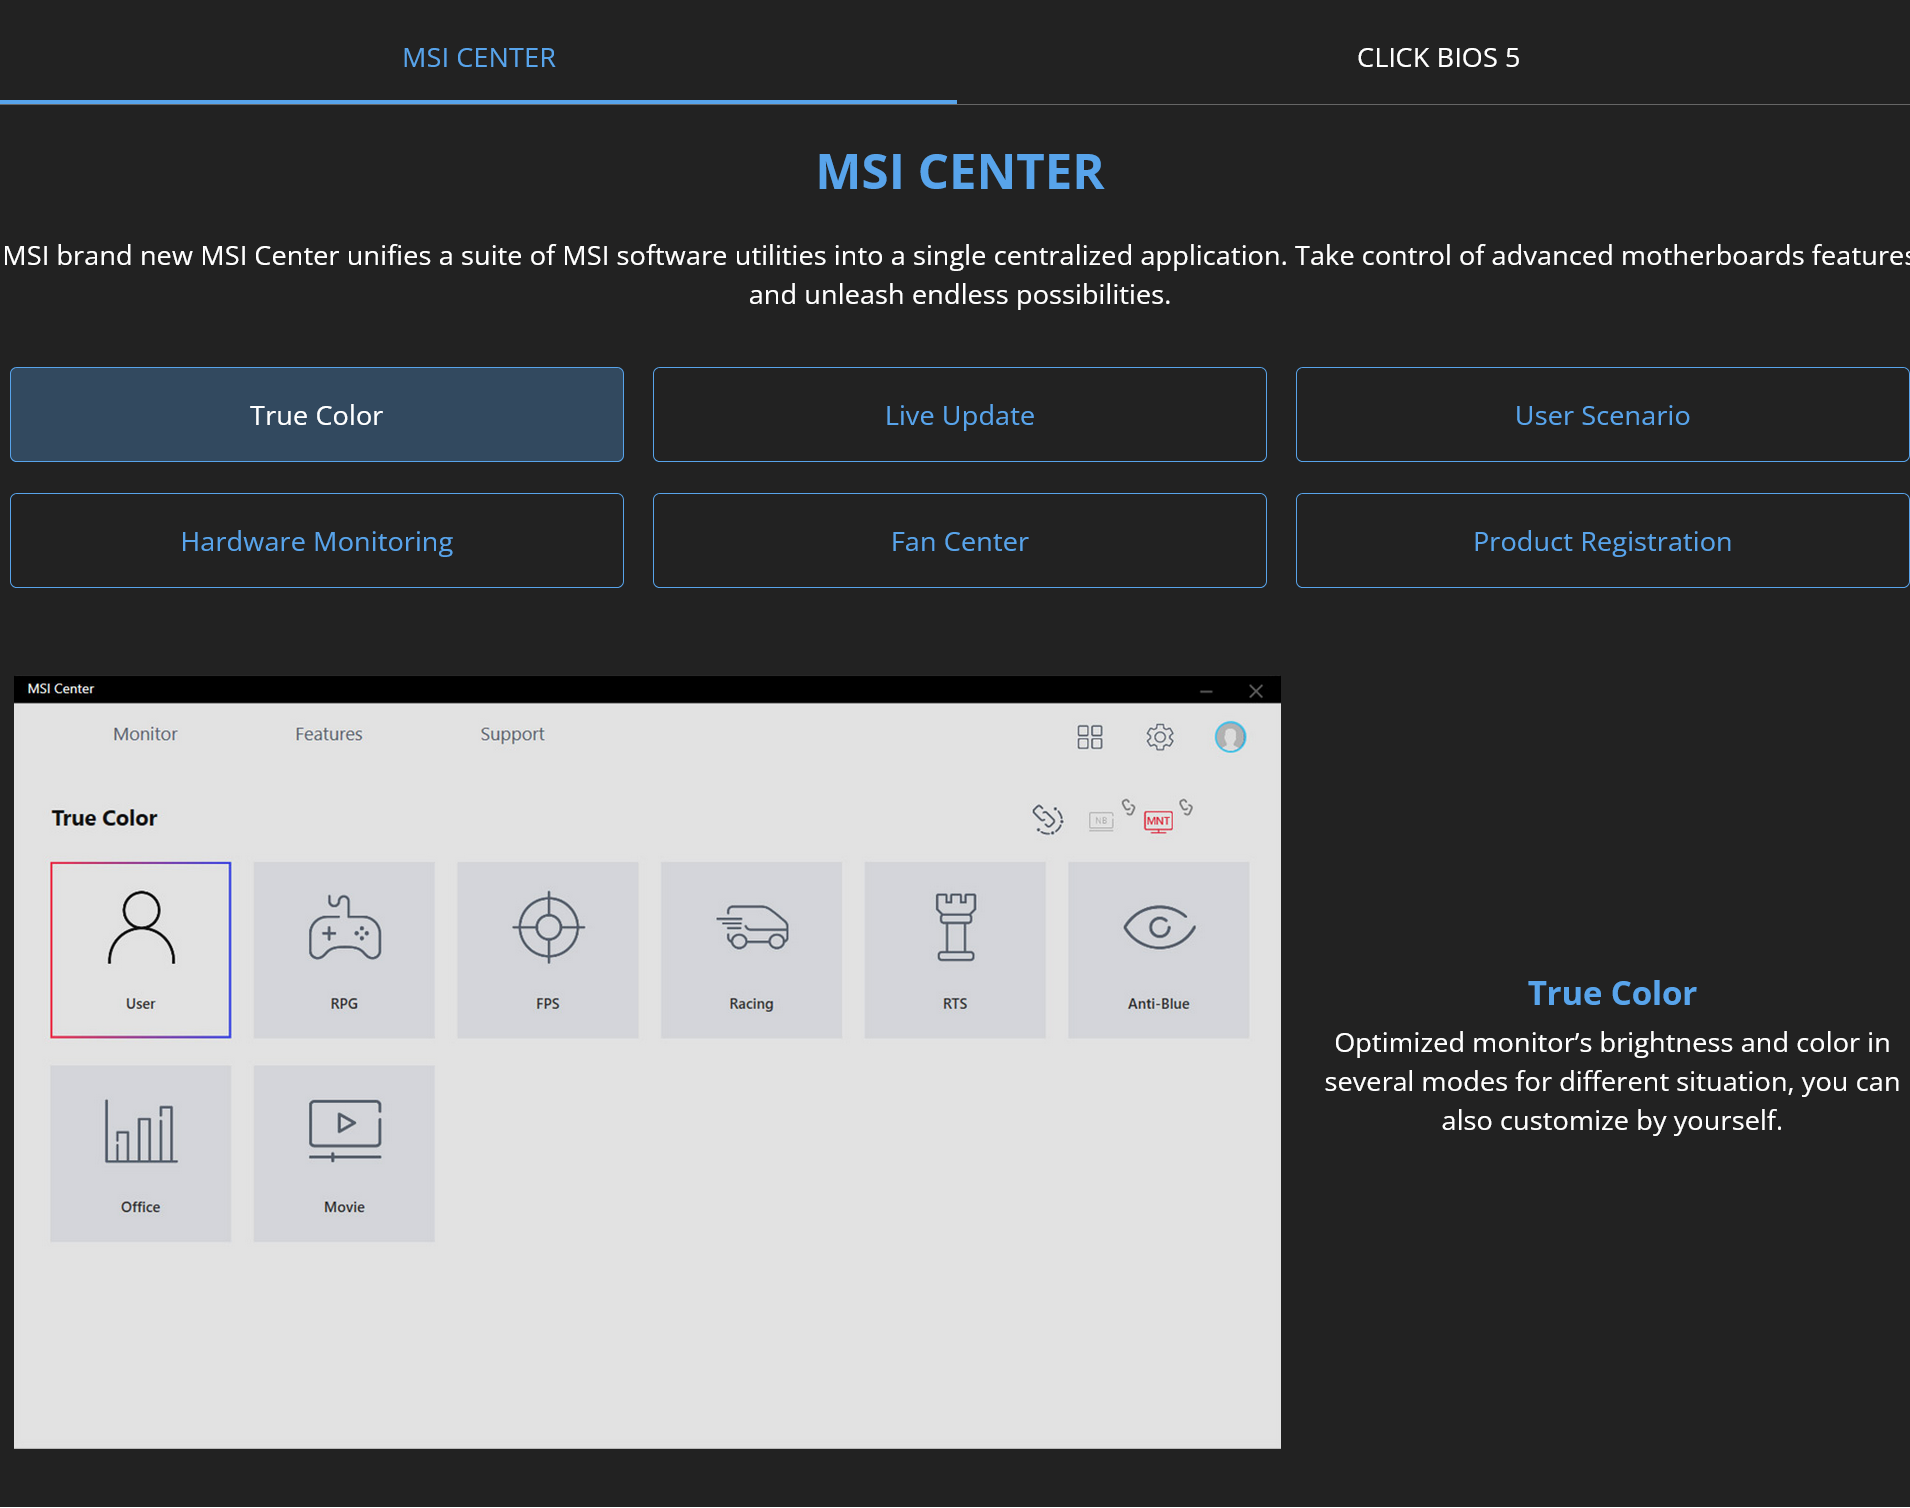
Task: Click the user account avatar icon
Action: pos(1230,737)
